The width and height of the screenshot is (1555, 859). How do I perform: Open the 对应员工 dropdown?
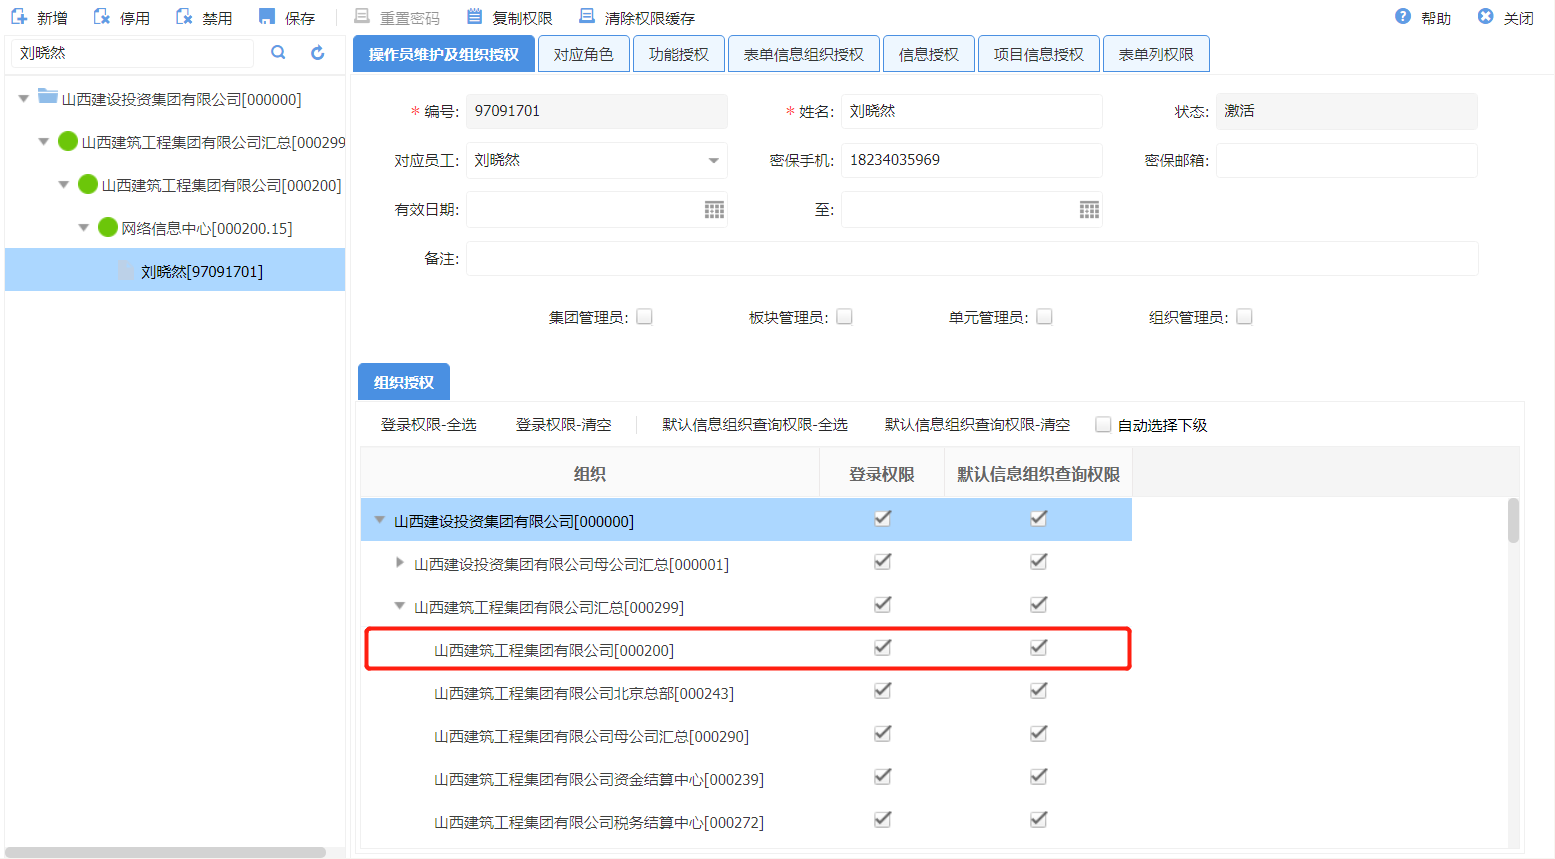click(713, 160)
